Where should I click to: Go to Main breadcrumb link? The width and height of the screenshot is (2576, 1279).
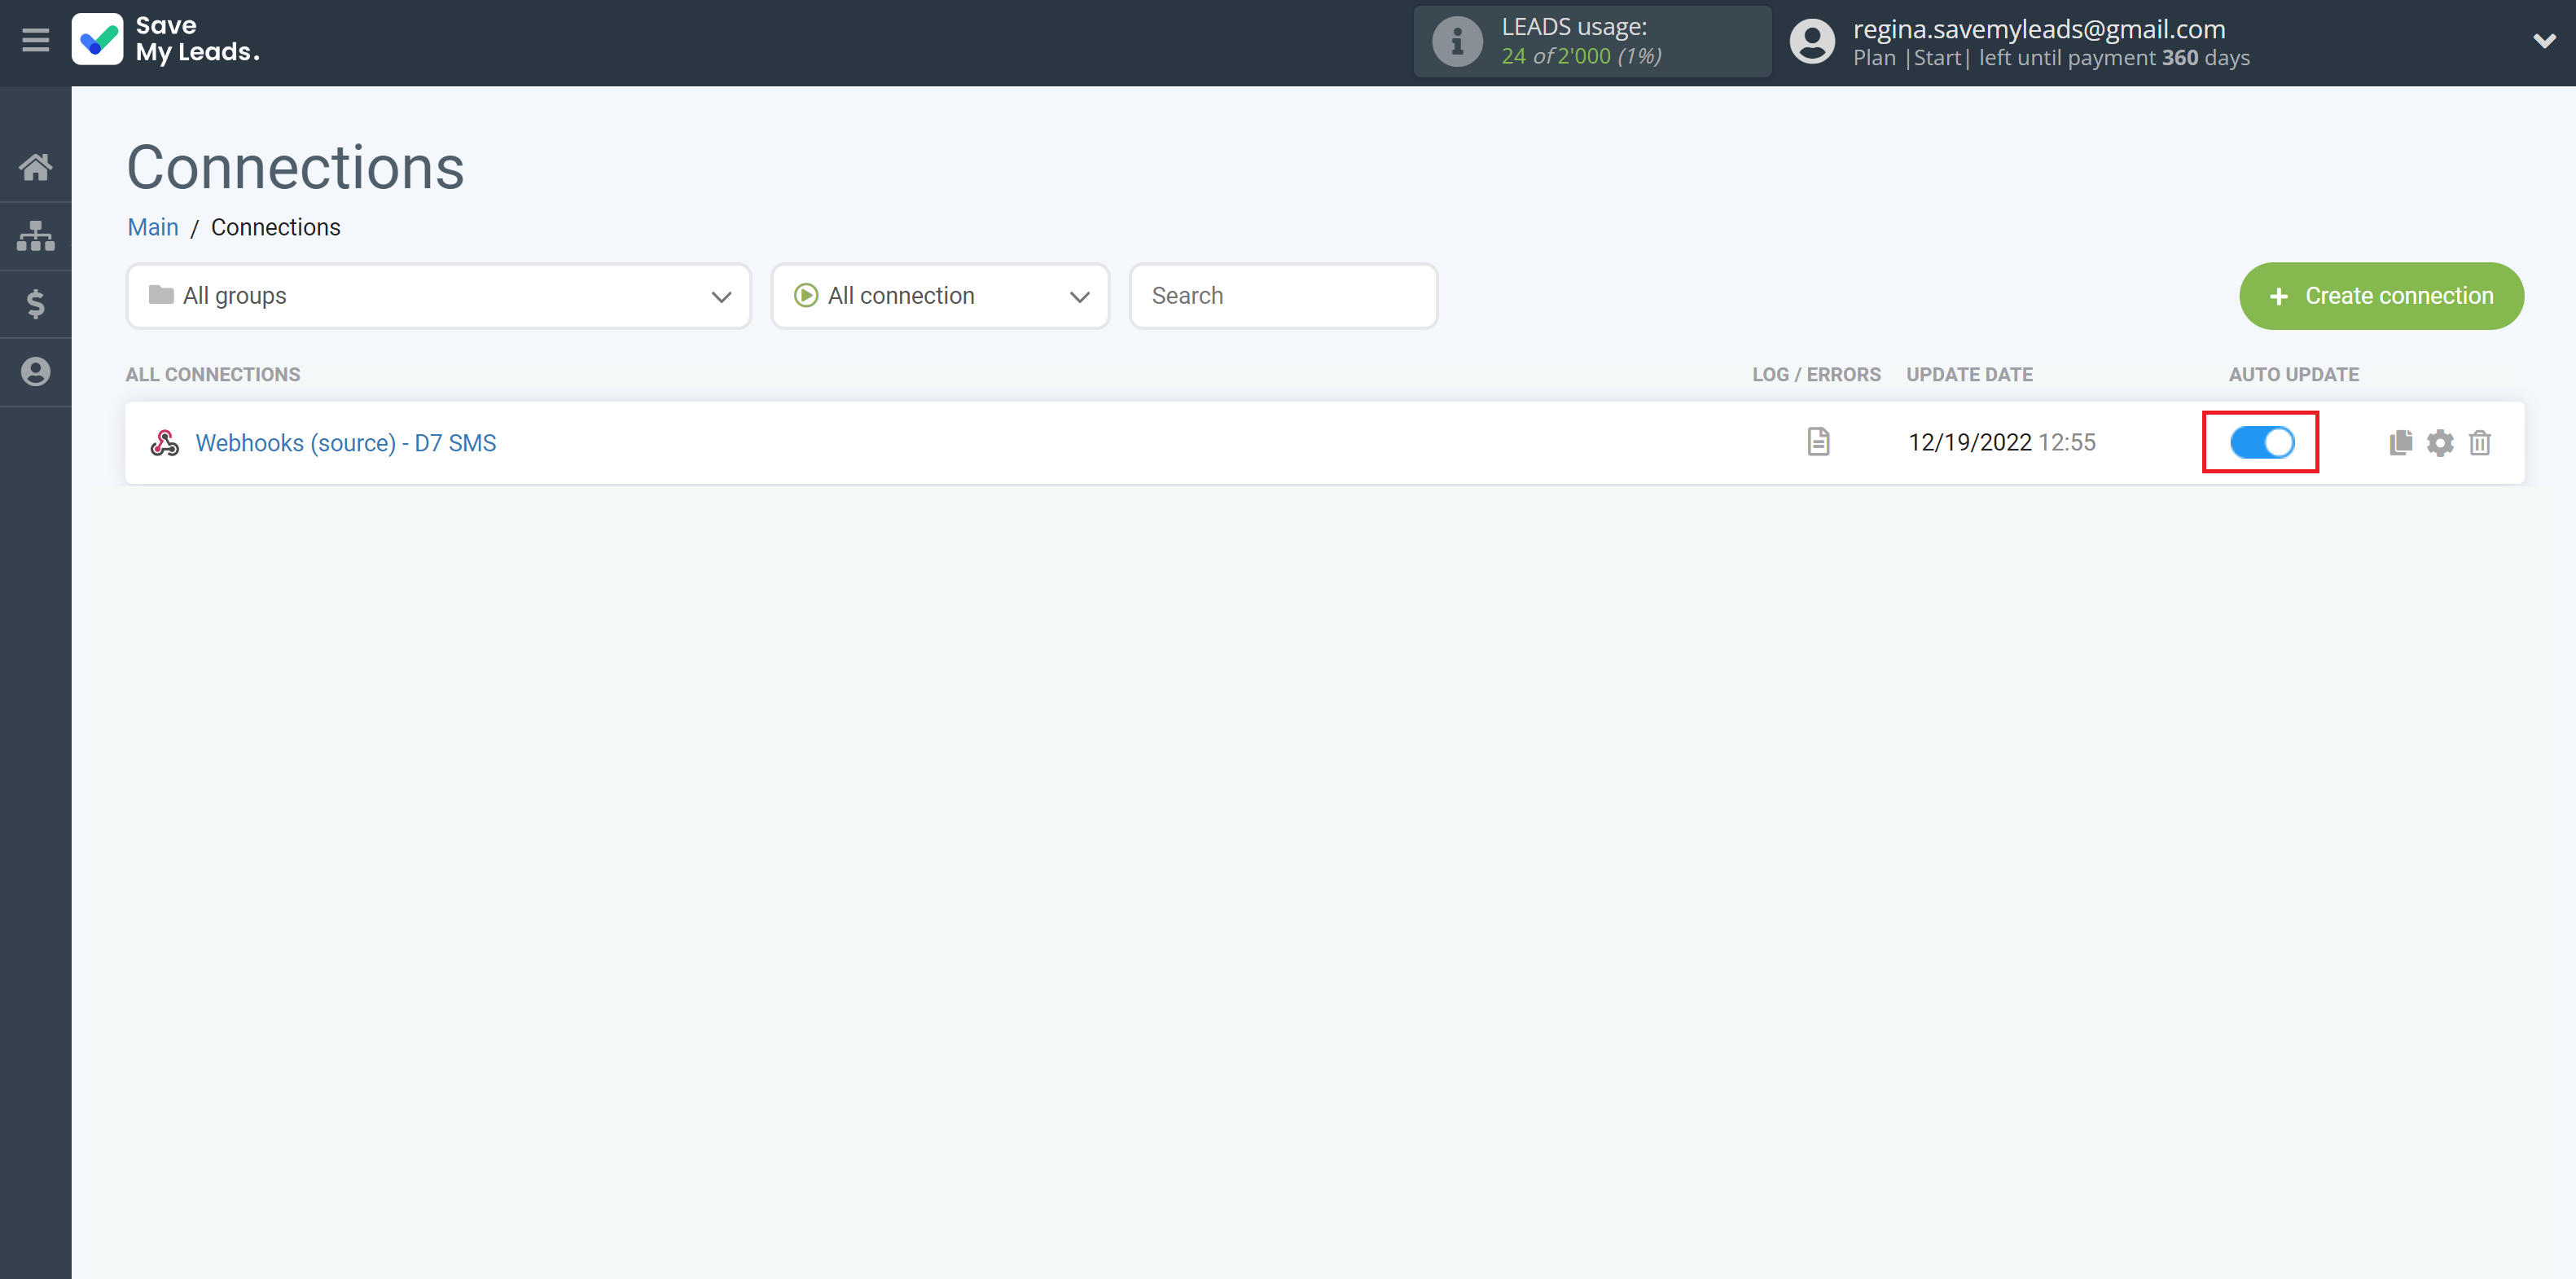153,227
